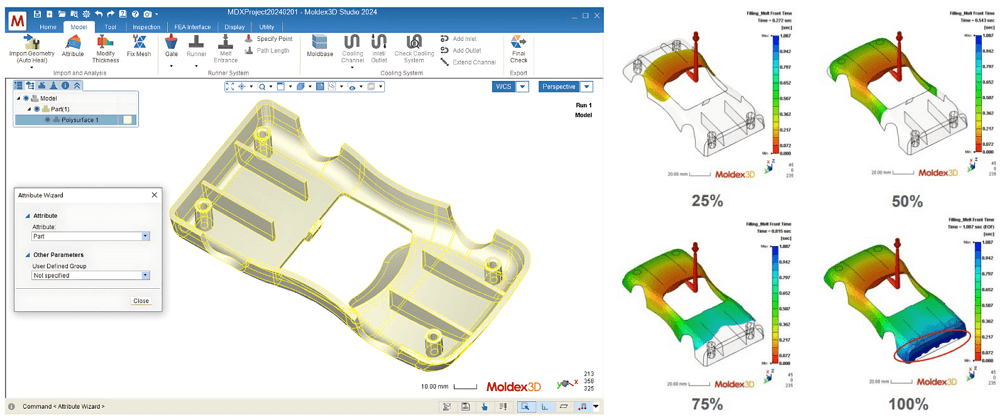Switch to the Inspection ribbon tab
Screen dimensions: 1000x420
coord(146,27)
